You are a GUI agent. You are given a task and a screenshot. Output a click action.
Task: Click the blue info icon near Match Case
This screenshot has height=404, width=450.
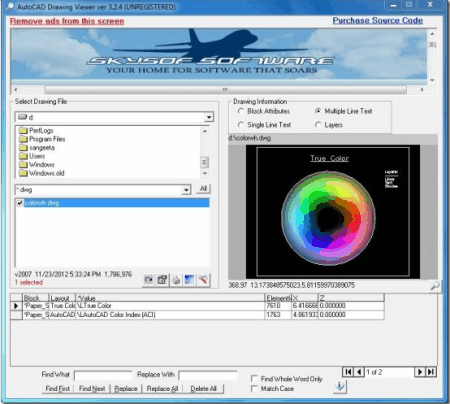coord(340,386)
